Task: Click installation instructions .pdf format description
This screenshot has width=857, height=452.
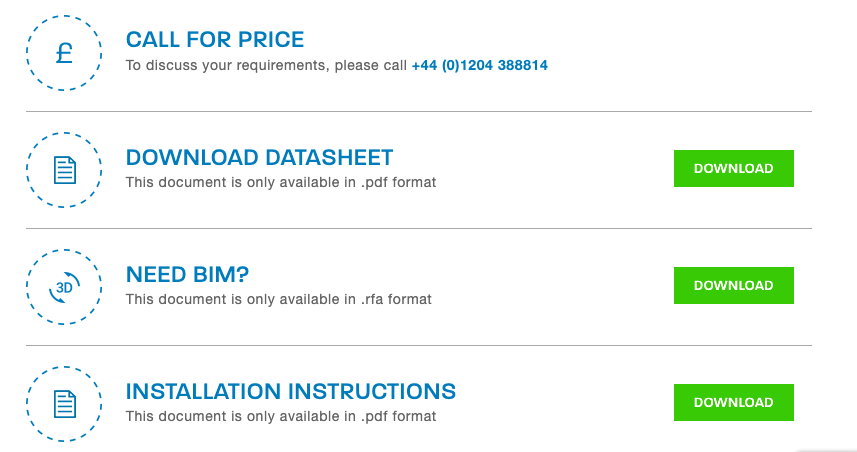Action: pyautogui.click(x=281, y=416)
